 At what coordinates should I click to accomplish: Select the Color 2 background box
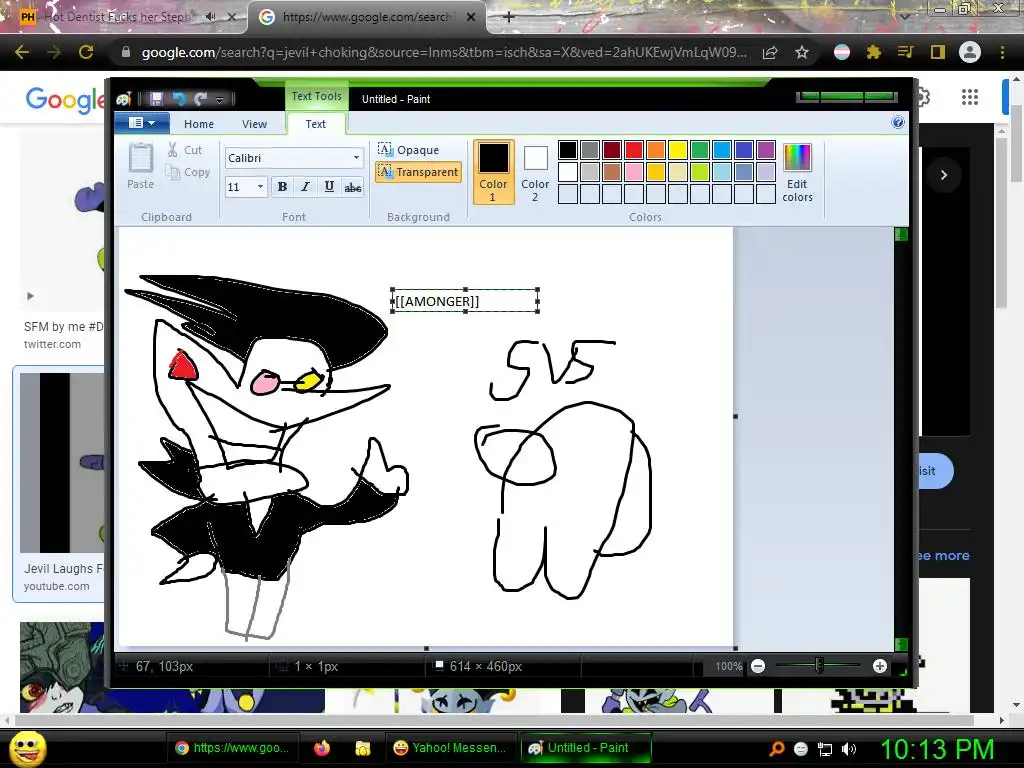[535, 172]
